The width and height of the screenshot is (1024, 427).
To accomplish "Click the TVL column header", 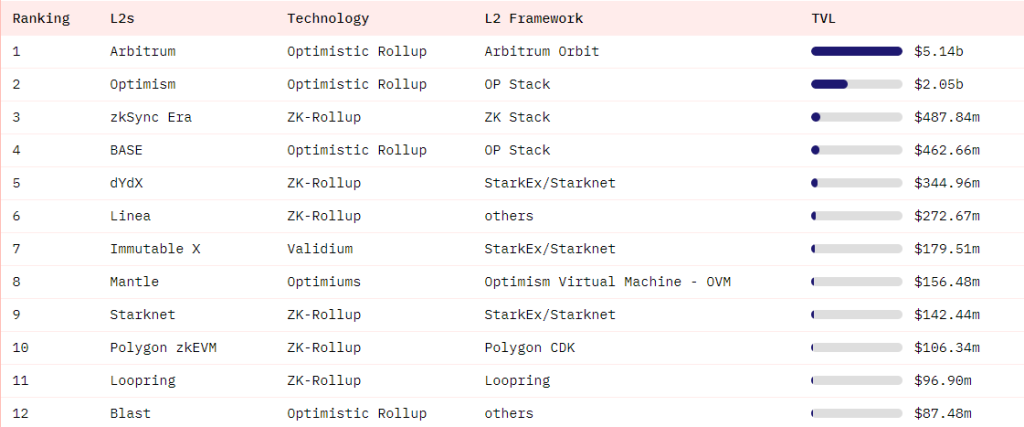I will pos(823,18).
